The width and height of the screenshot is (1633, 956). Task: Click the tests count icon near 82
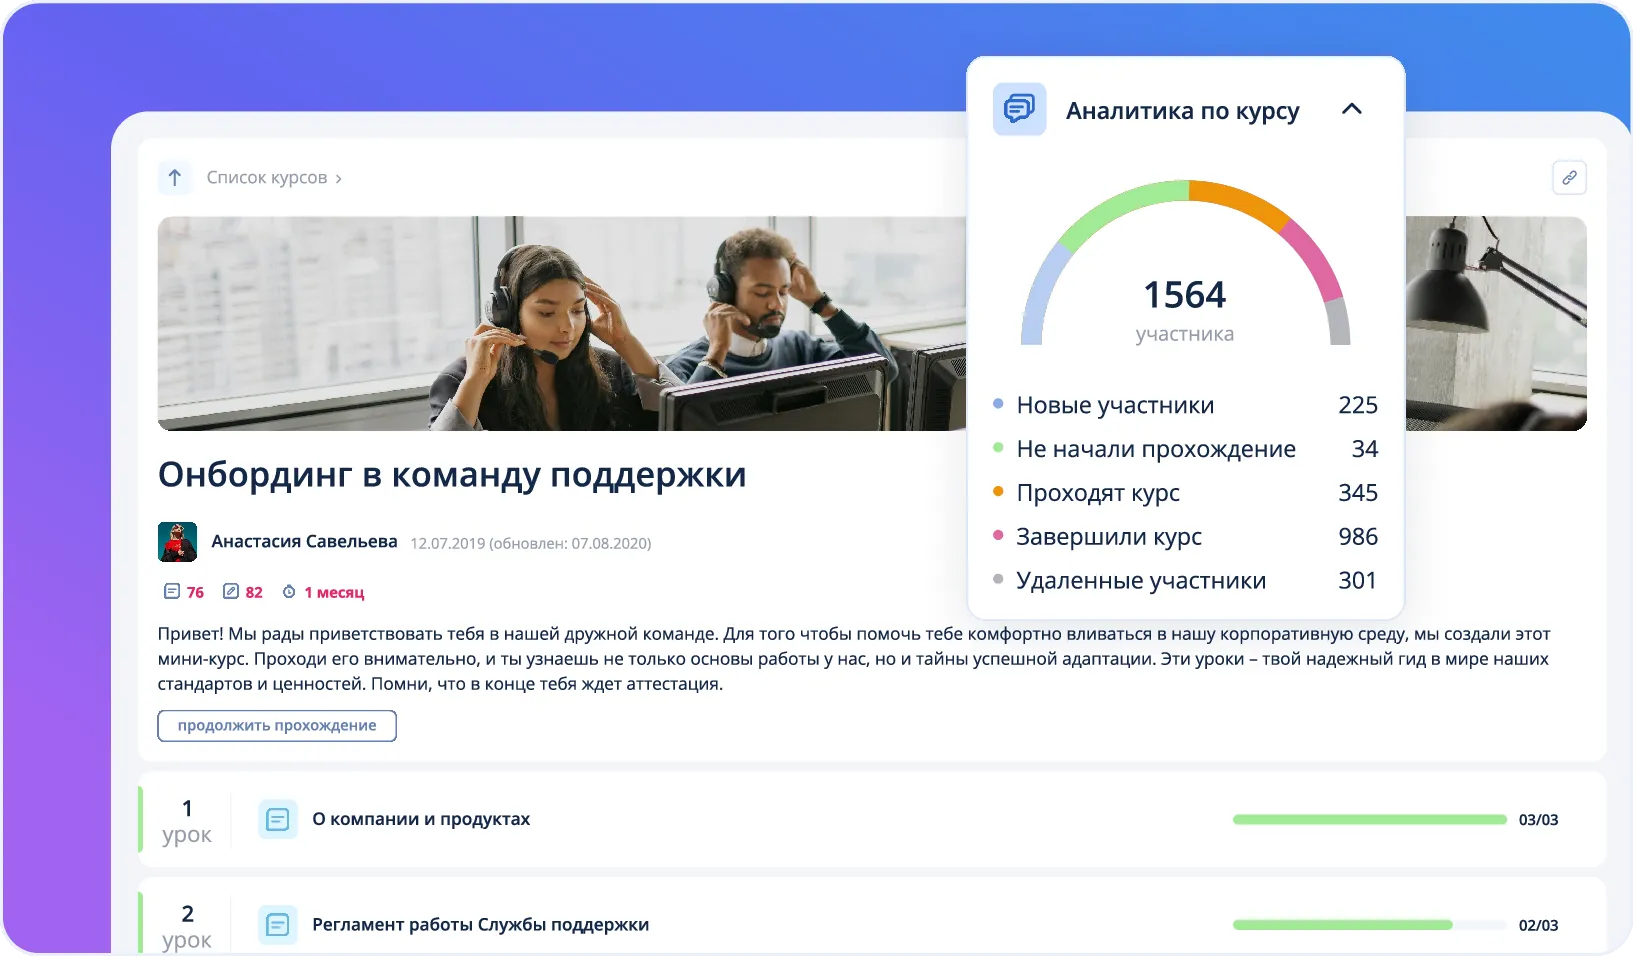click(x=231, y=592)
